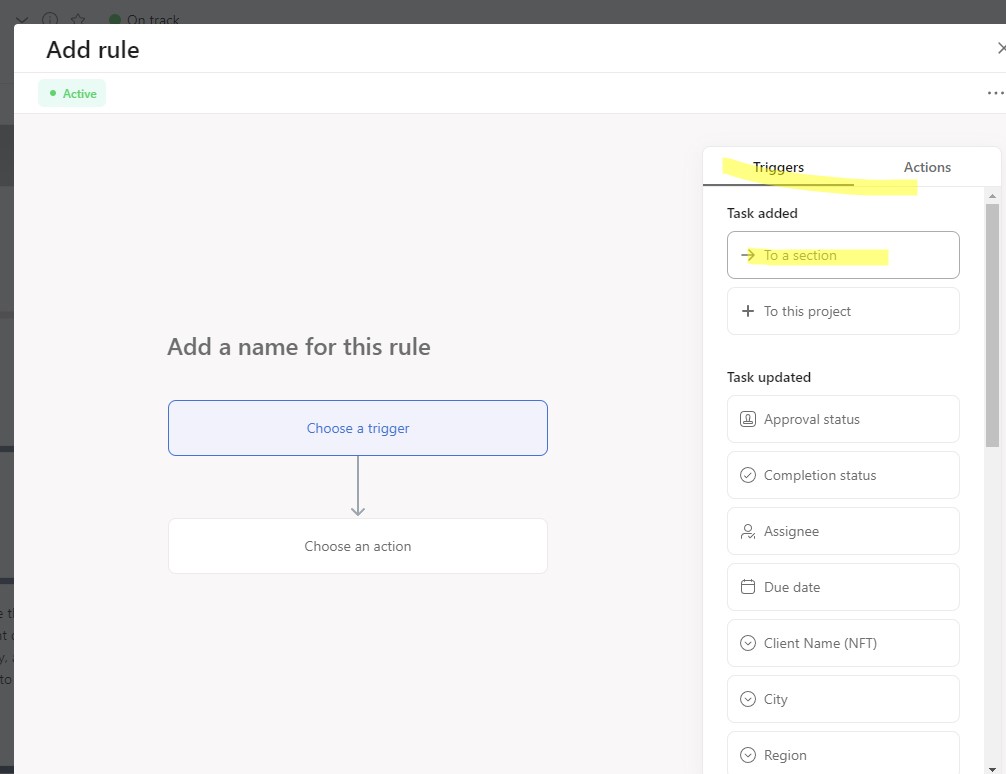Click the plus icon beside To this project

747,311
